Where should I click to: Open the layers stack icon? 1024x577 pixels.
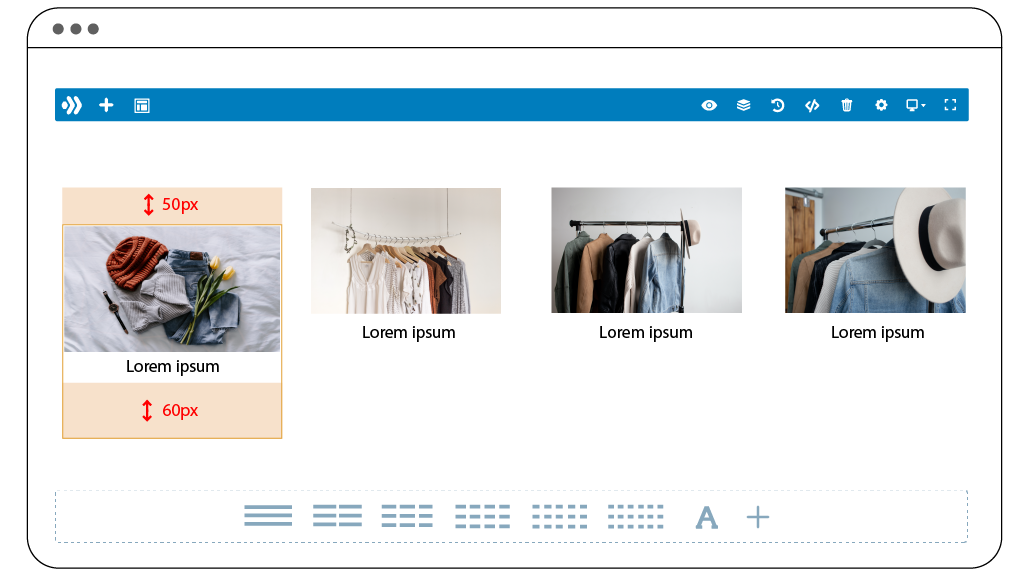[743, 105]
